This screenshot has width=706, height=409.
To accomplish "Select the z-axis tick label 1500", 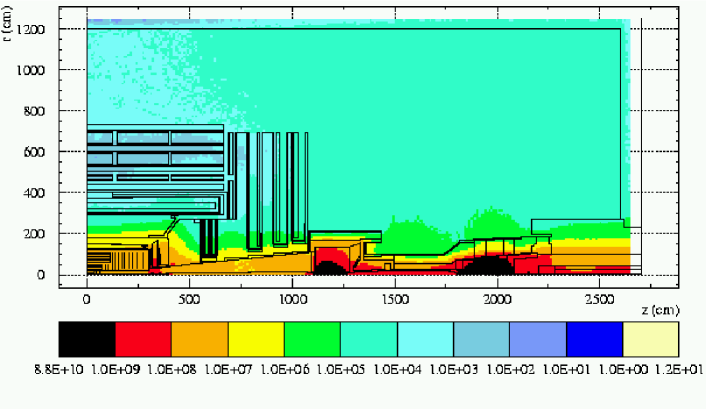I will (395, 299).
